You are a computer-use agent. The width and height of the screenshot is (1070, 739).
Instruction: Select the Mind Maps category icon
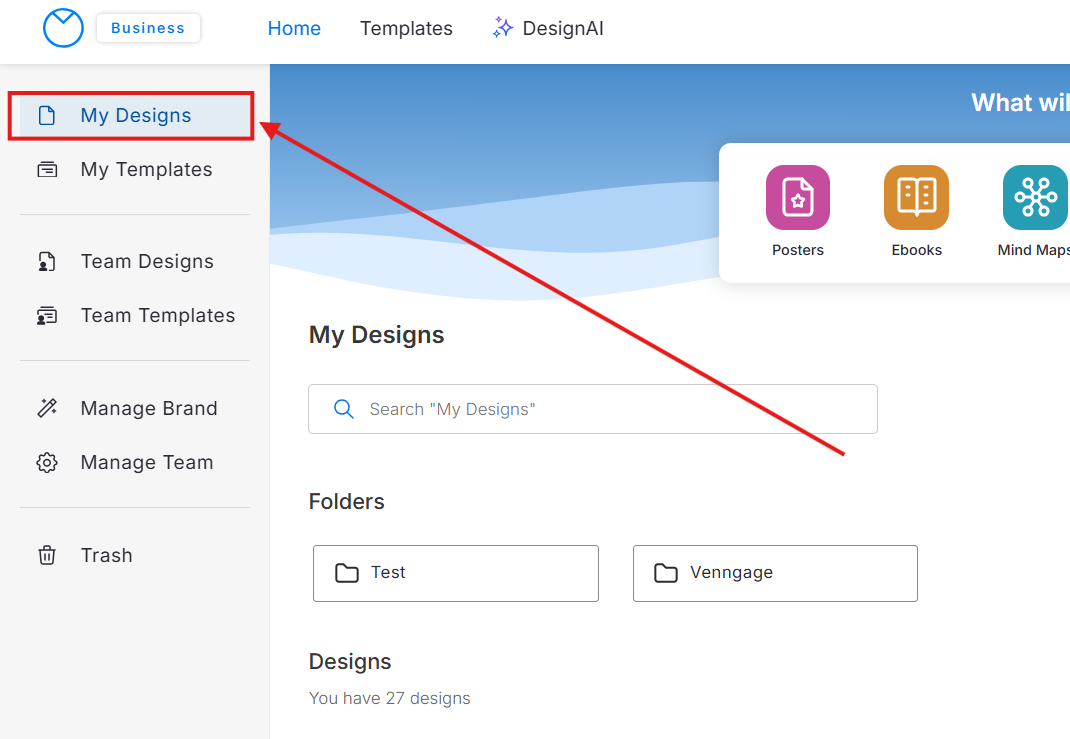pos(1034,198)
